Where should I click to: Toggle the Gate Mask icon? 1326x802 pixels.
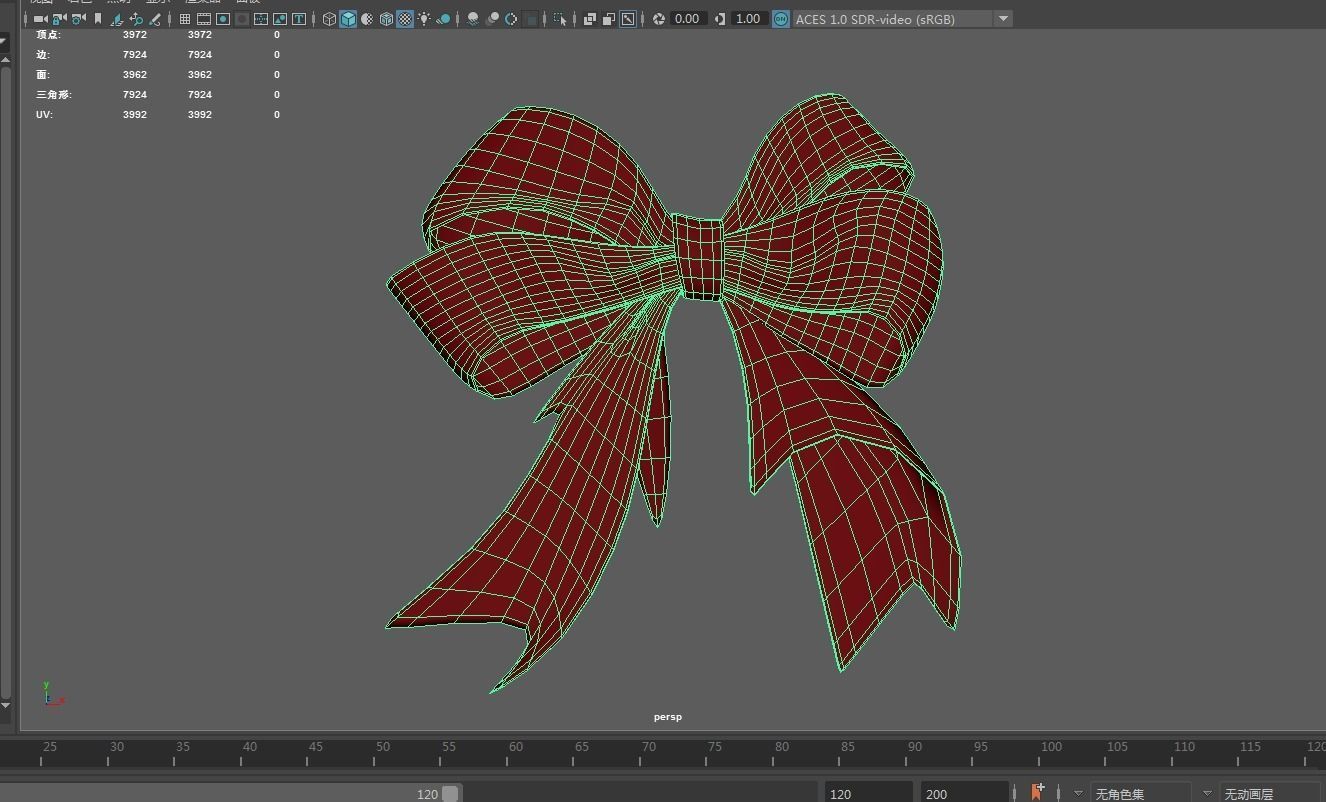click(242, 19)
